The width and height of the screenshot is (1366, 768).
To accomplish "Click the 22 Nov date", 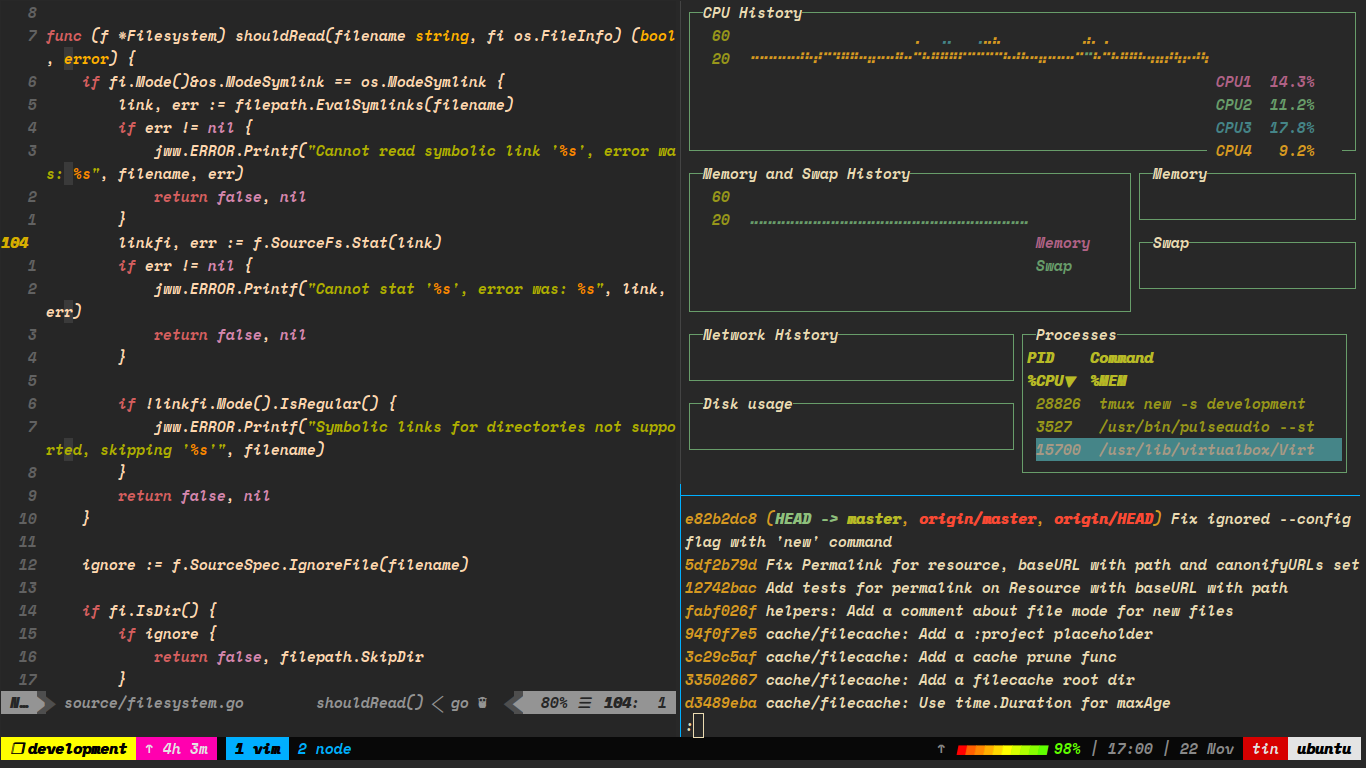I will (x=1207, y=749).
